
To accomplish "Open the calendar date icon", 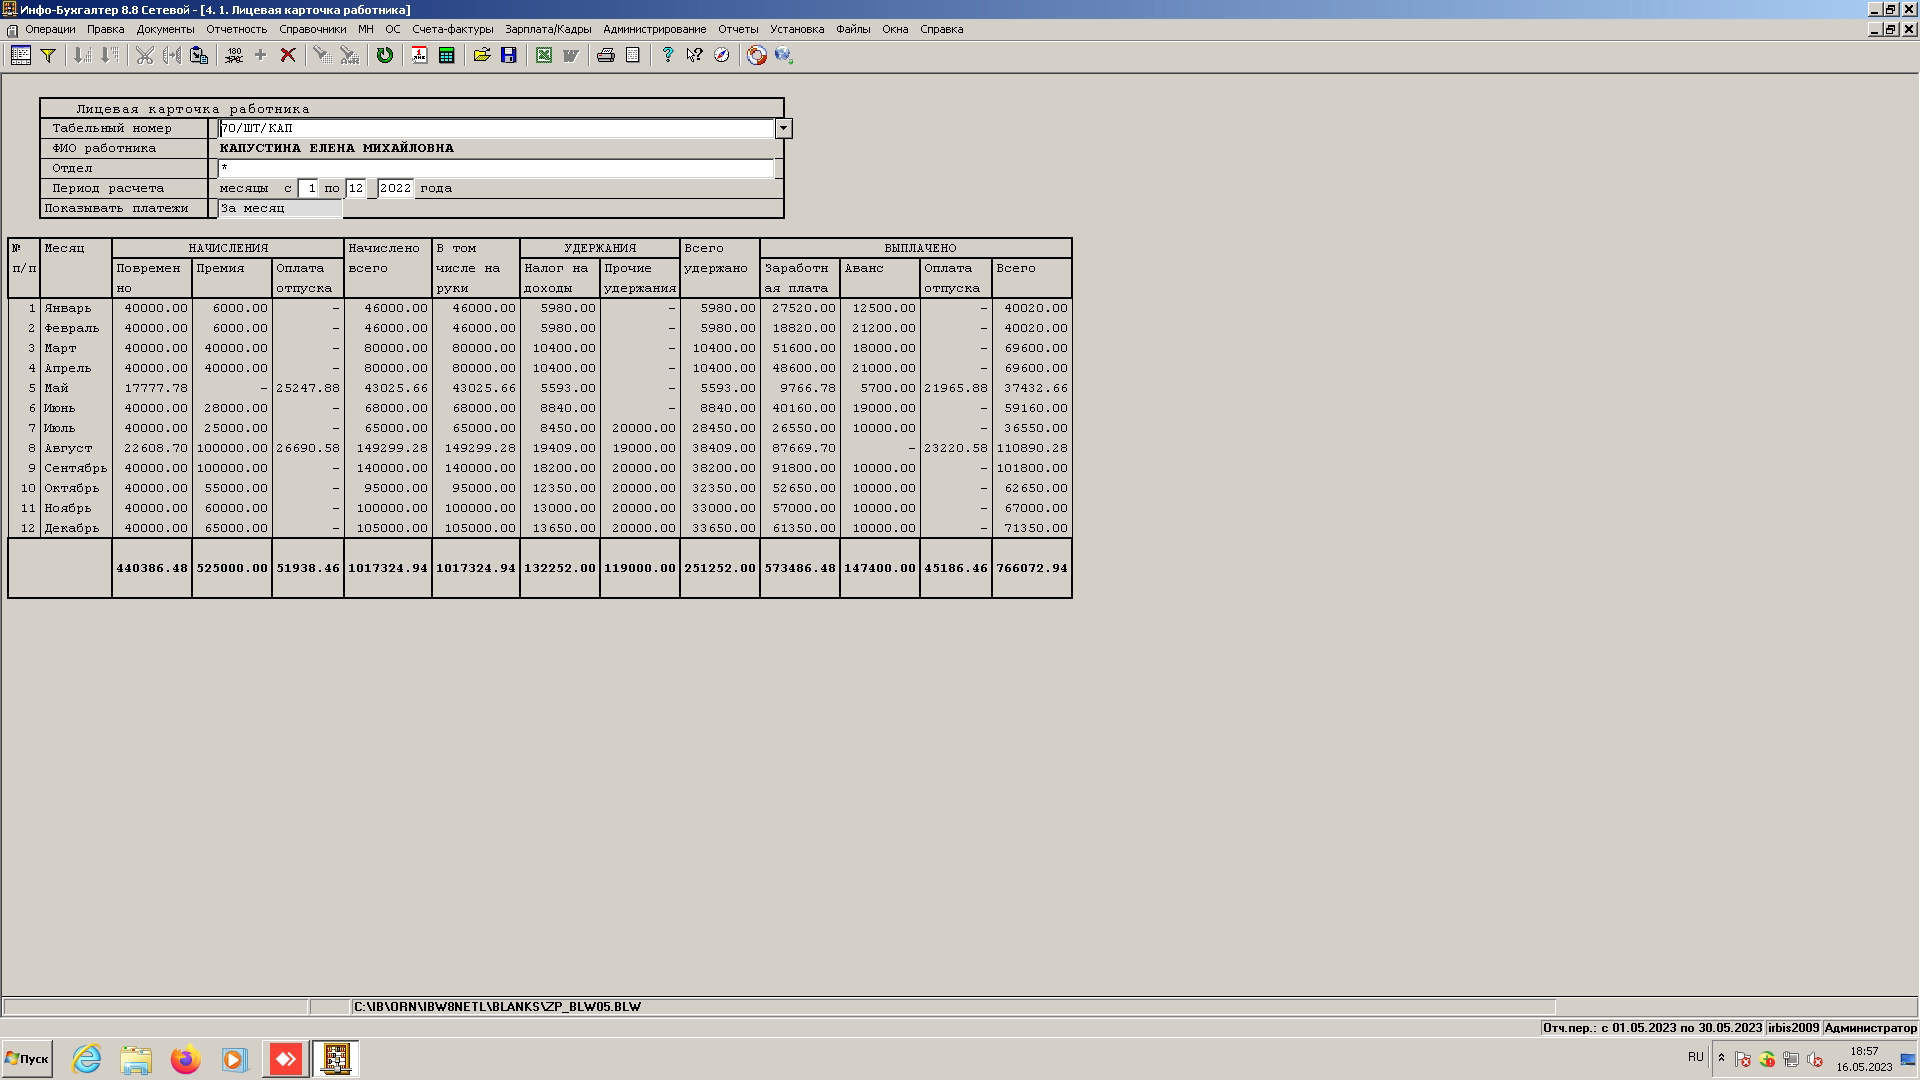I will [x=420, y=55].
